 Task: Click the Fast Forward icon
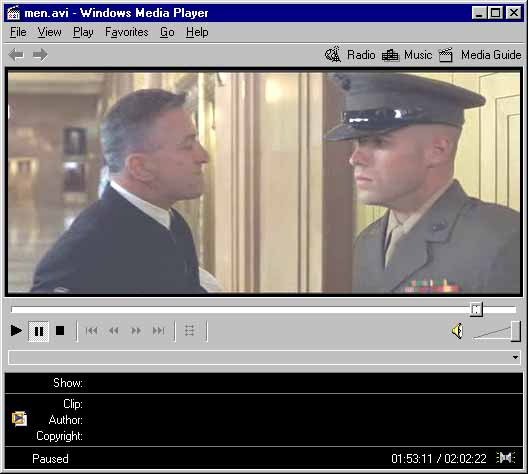[136, 331]
